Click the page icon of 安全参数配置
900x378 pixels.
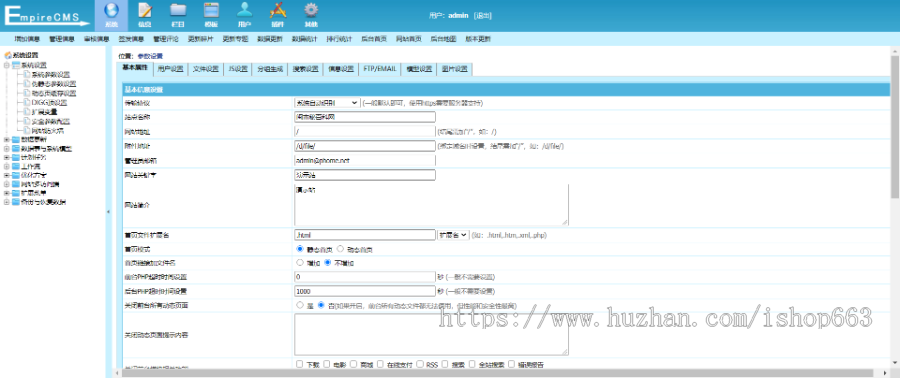tap(26, 122)
